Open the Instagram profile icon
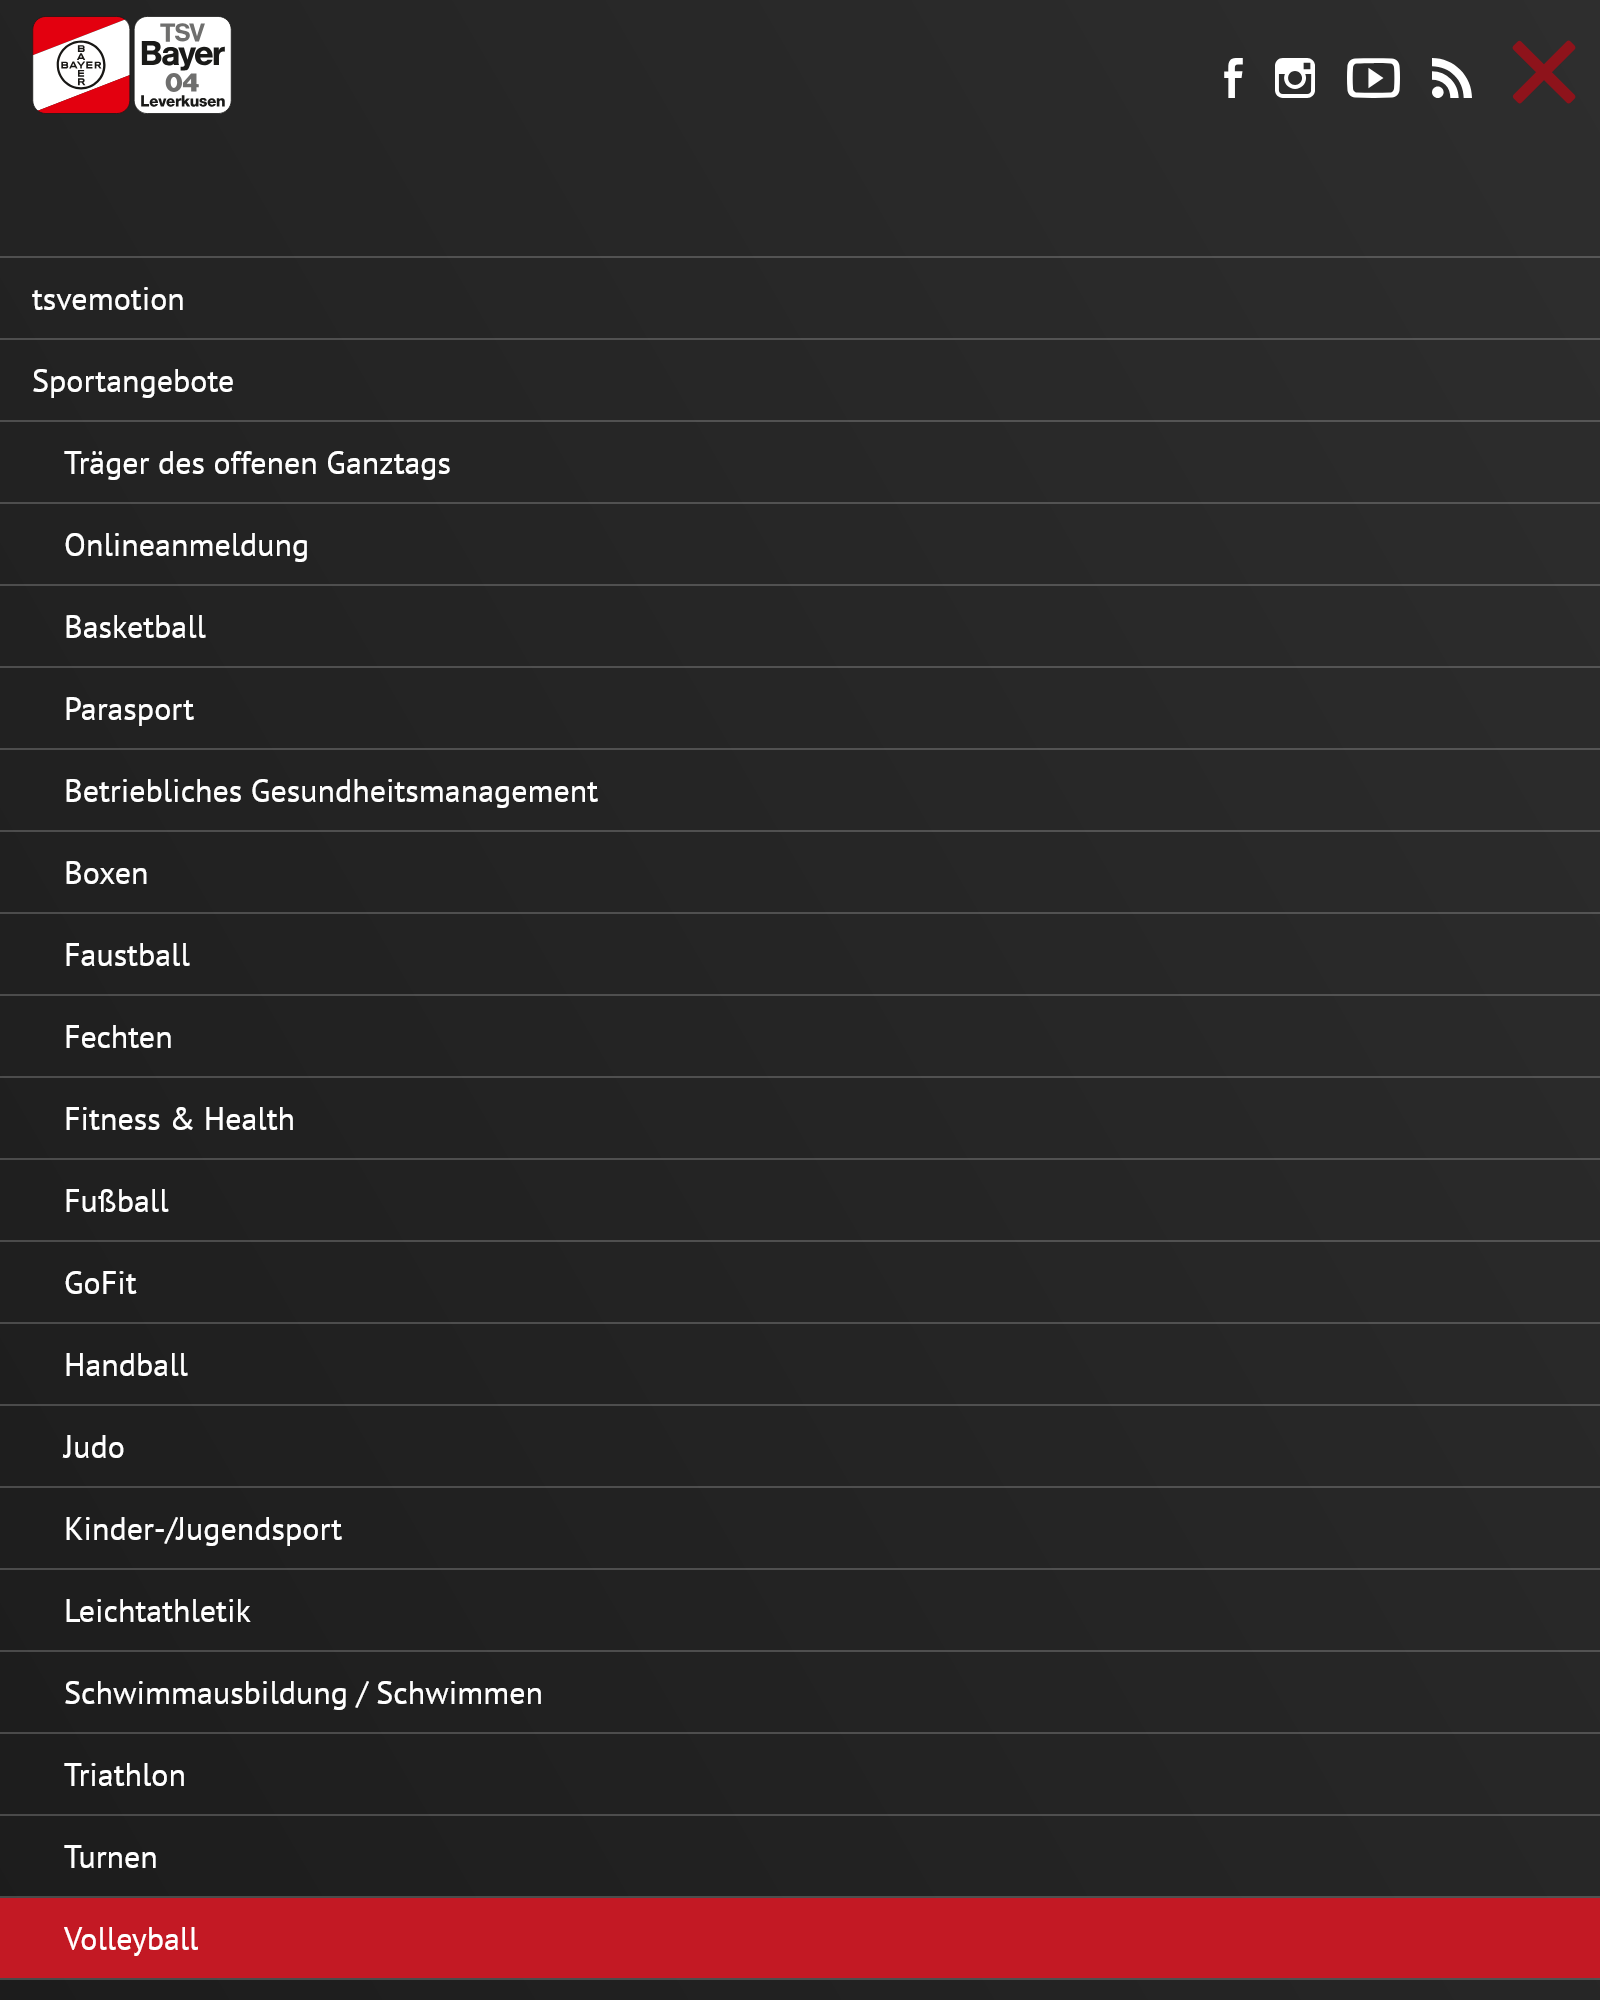 1294,78
